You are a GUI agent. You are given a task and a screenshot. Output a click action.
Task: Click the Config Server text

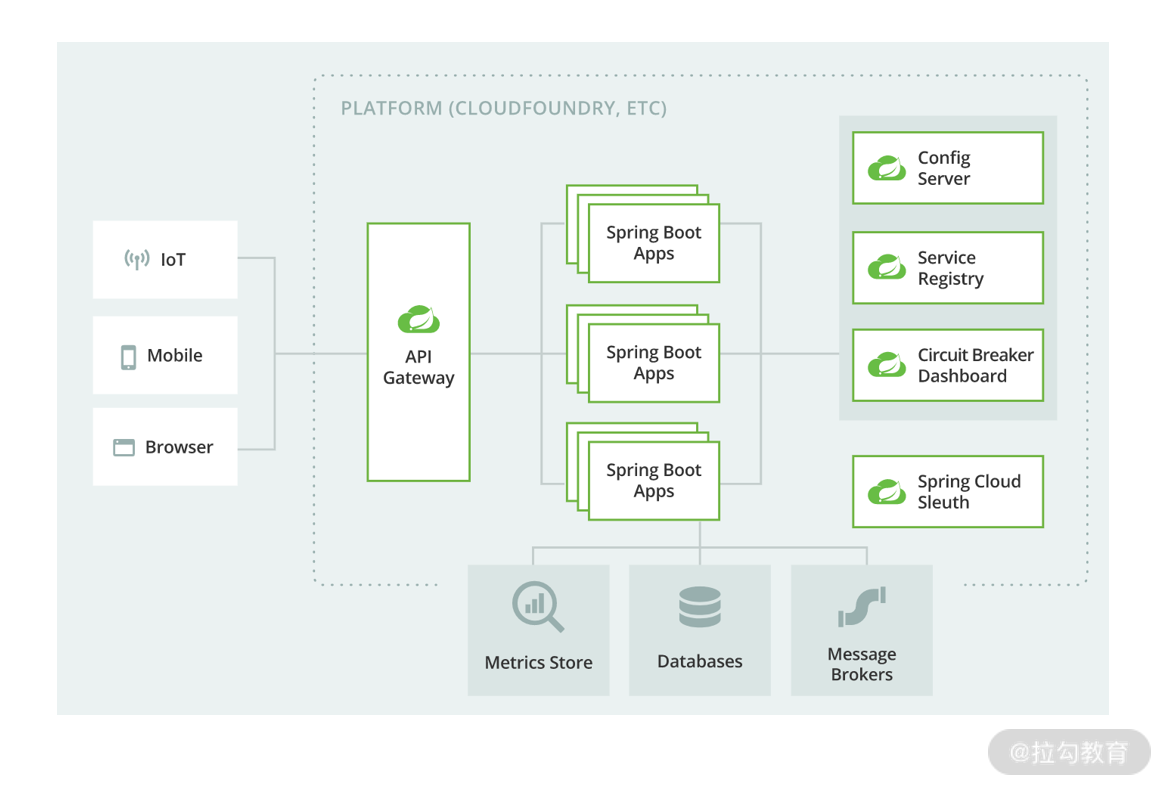click(944, 168)
